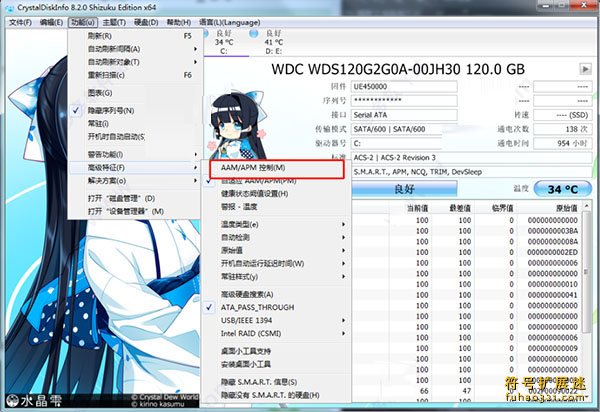Click the 34 °C temperature indicator button

pyautogui.click(x=562, y=189)
